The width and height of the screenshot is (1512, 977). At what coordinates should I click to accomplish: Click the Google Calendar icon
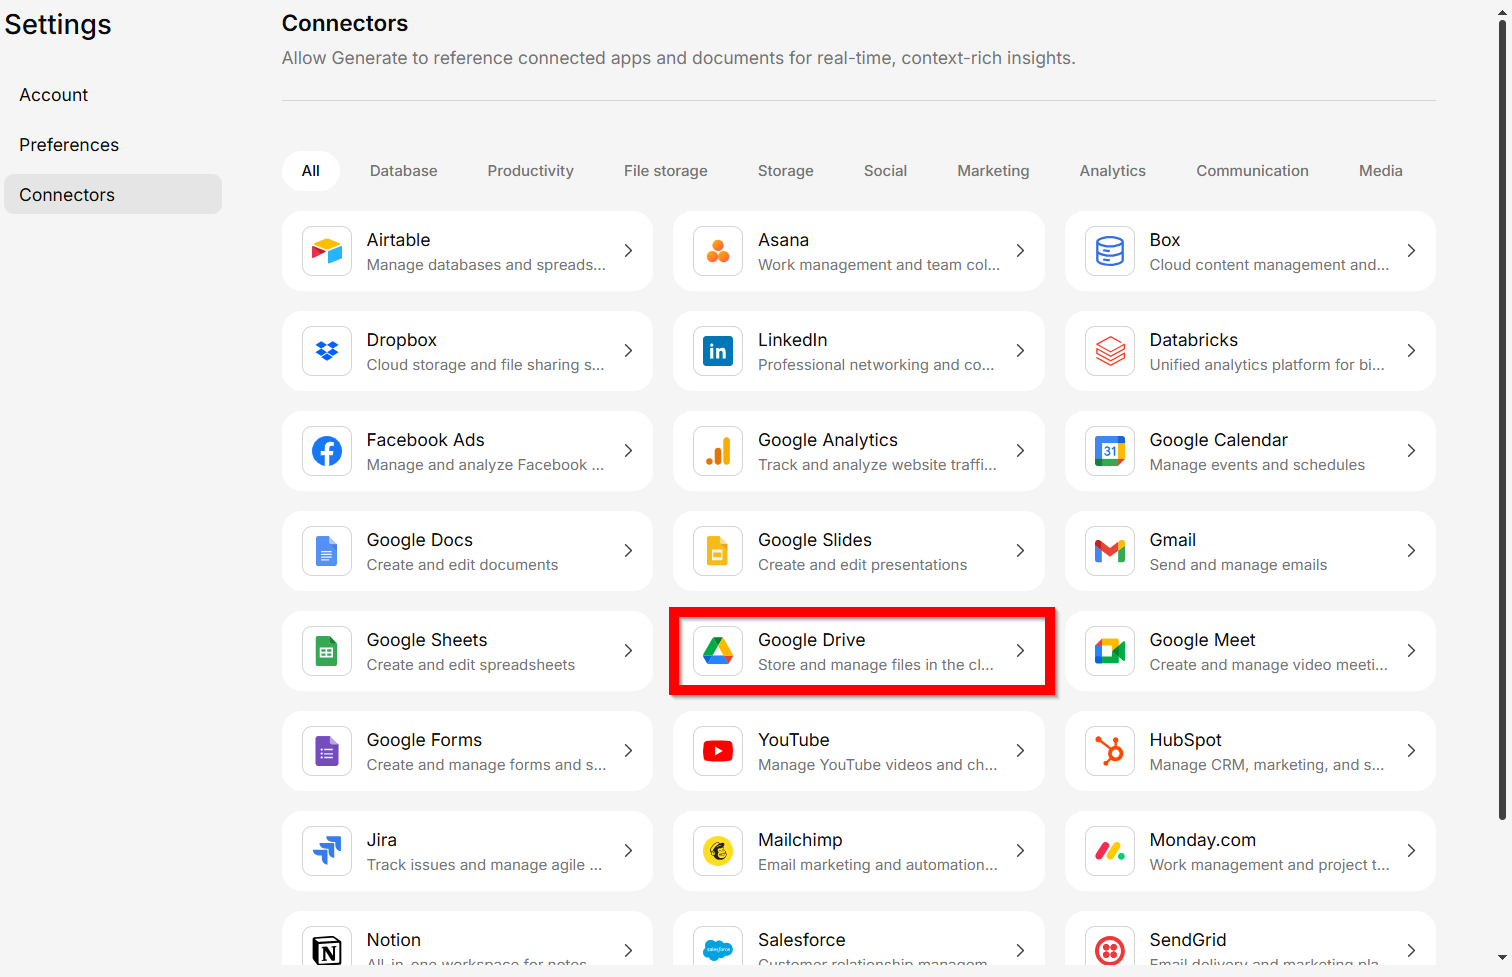(1110, 451)
